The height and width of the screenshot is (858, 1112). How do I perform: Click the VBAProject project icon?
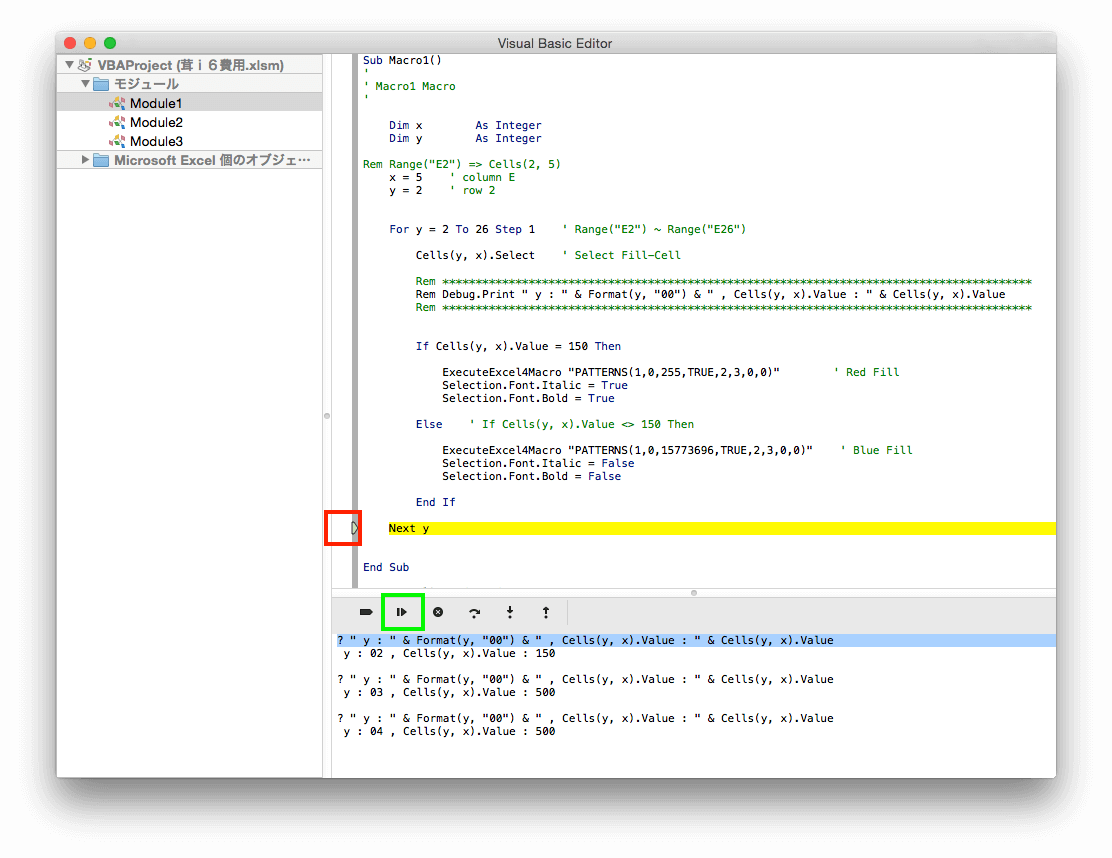click(x=85, y=65)
